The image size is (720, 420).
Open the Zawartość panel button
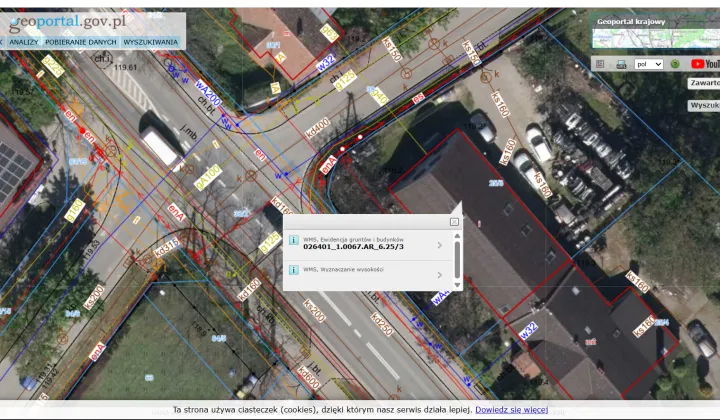pos(704,83)
